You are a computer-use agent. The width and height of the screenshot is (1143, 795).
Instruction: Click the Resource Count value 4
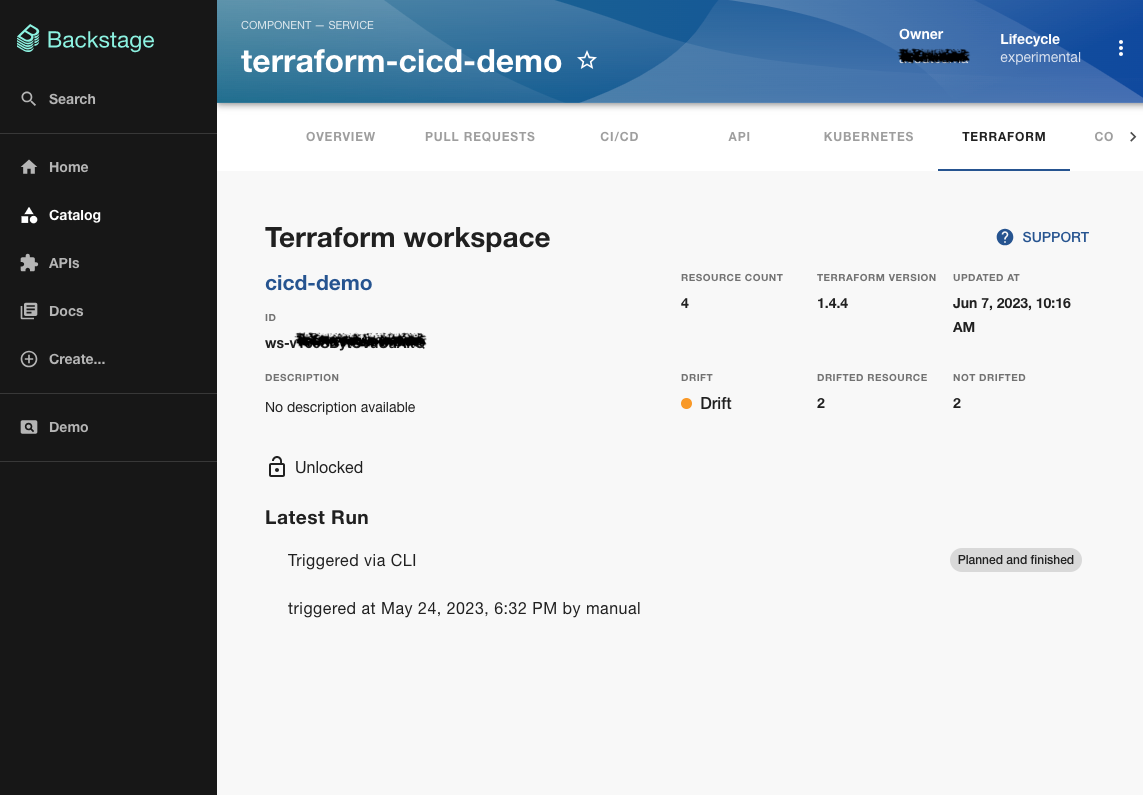click(684, 303)
